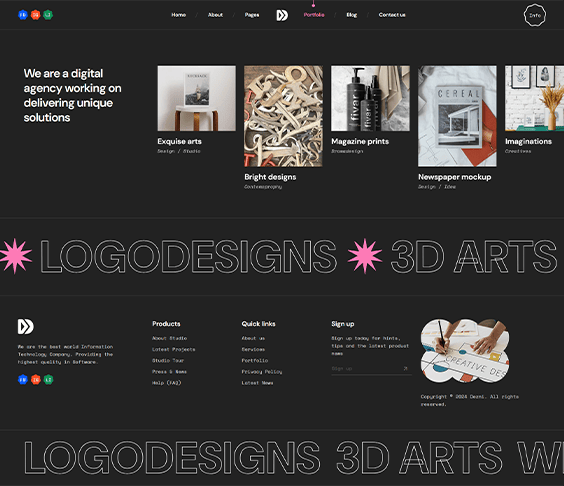Open the circular Info button
This screenshot has height=486, width=564.
[535, 15]
